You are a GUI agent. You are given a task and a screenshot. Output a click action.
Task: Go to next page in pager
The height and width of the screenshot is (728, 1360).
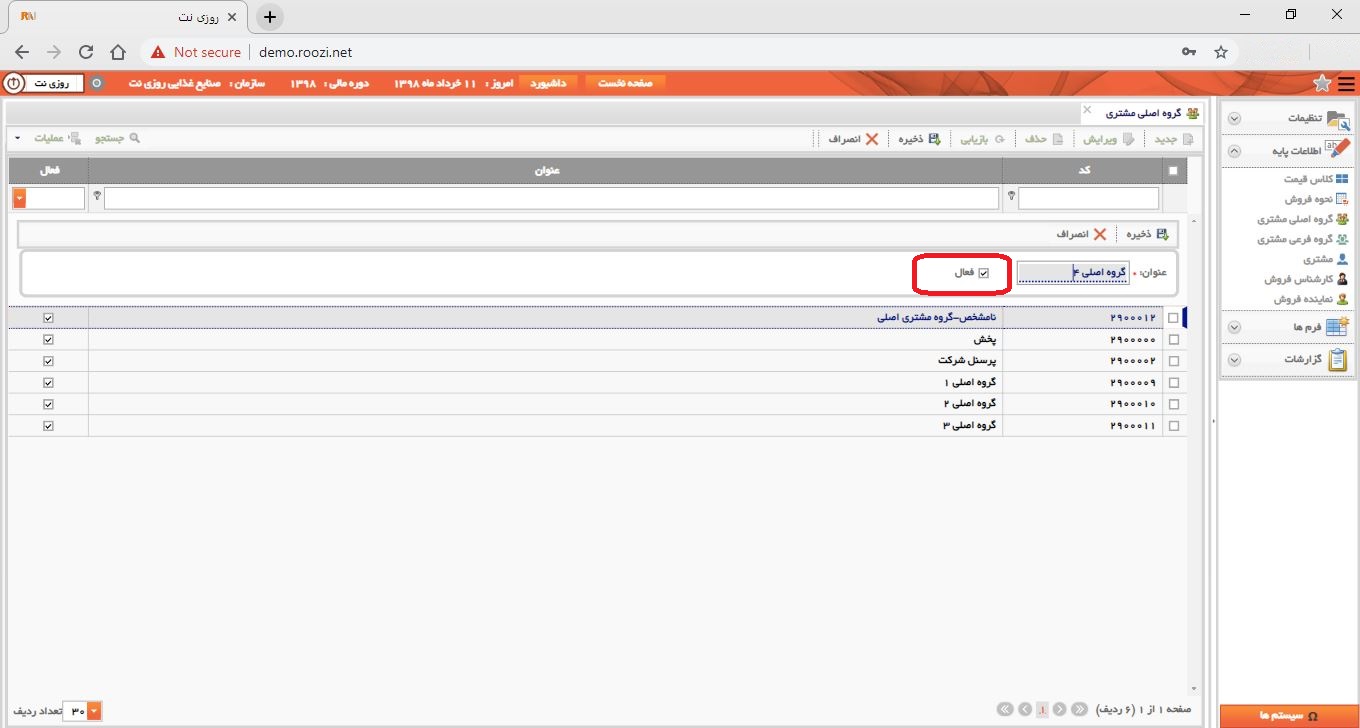[x=1025, y=709]
